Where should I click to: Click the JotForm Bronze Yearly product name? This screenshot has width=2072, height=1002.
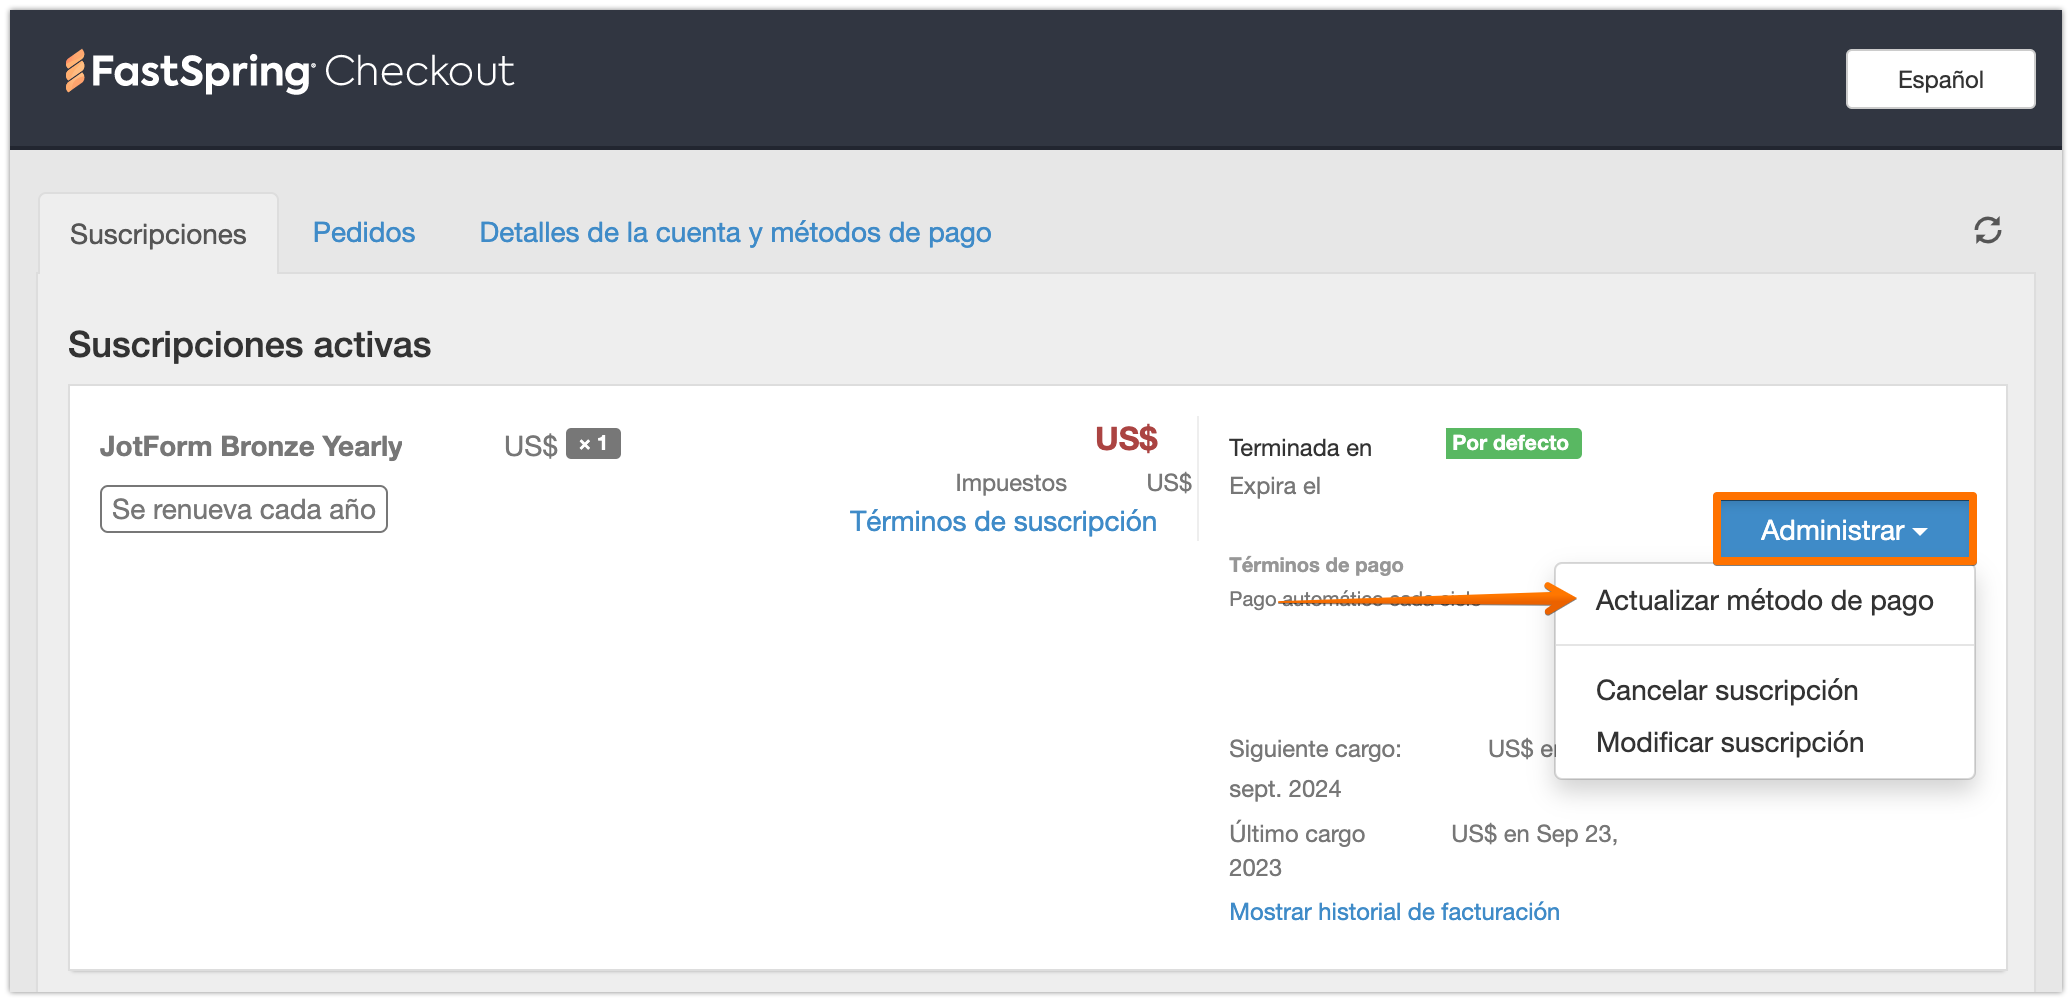[251, 446]
